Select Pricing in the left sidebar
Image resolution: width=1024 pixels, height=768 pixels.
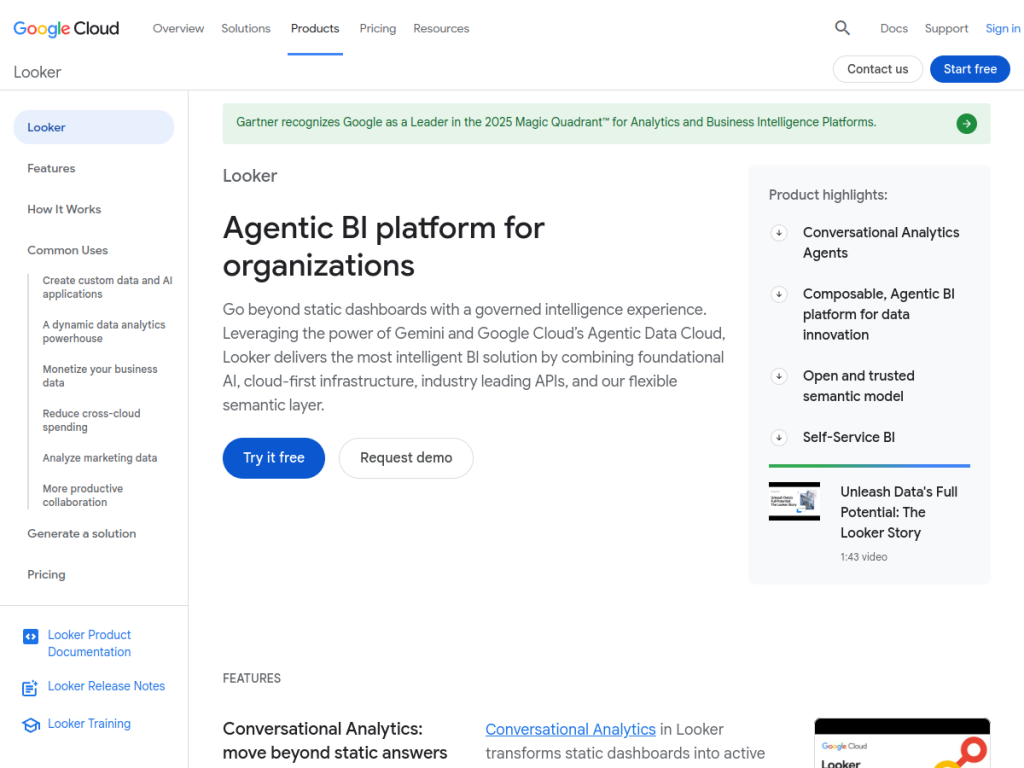point(46,575)
